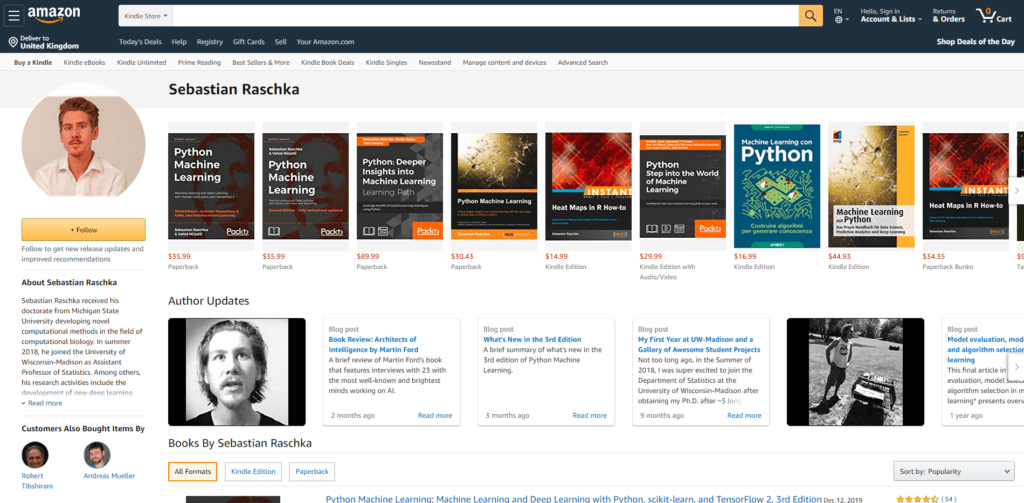Open Python Step into the World cover

683,186
